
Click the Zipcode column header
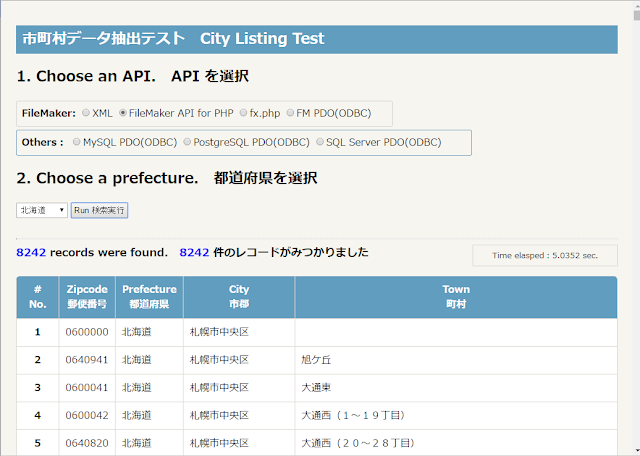(87, 296)
